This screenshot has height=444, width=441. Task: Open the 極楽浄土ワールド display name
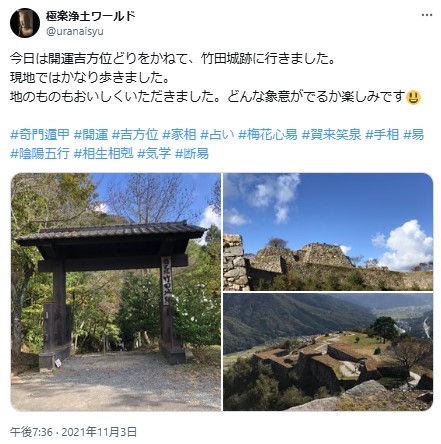(91, 15)
